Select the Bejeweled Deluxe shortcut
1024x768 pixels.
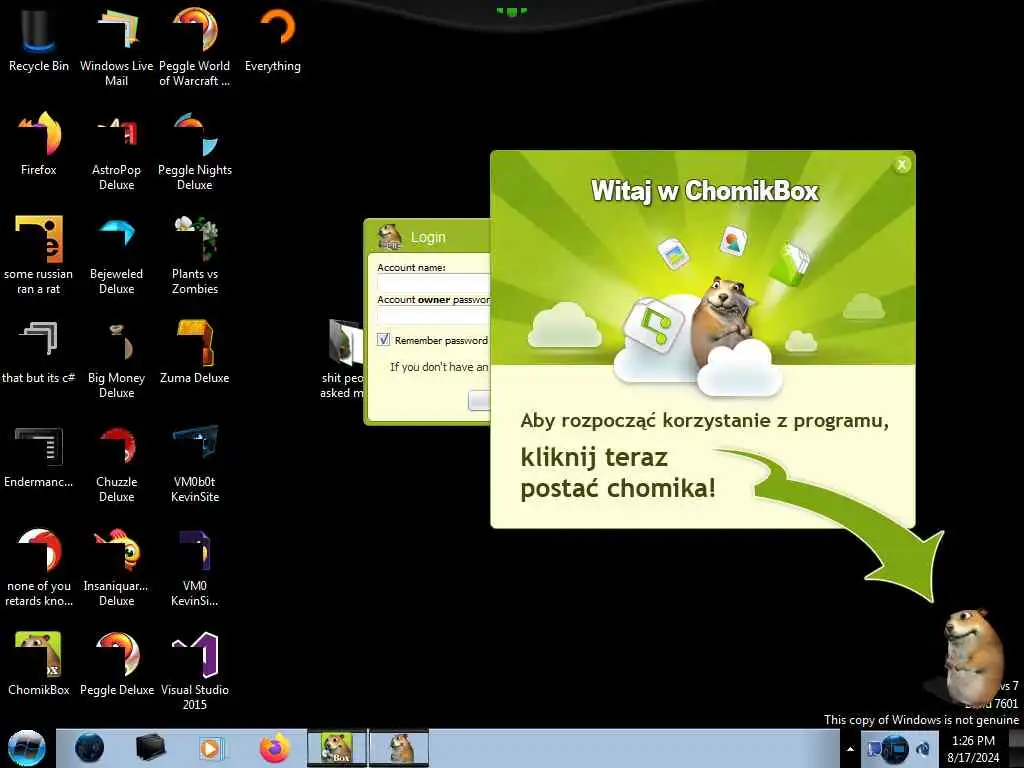point(116,255)
